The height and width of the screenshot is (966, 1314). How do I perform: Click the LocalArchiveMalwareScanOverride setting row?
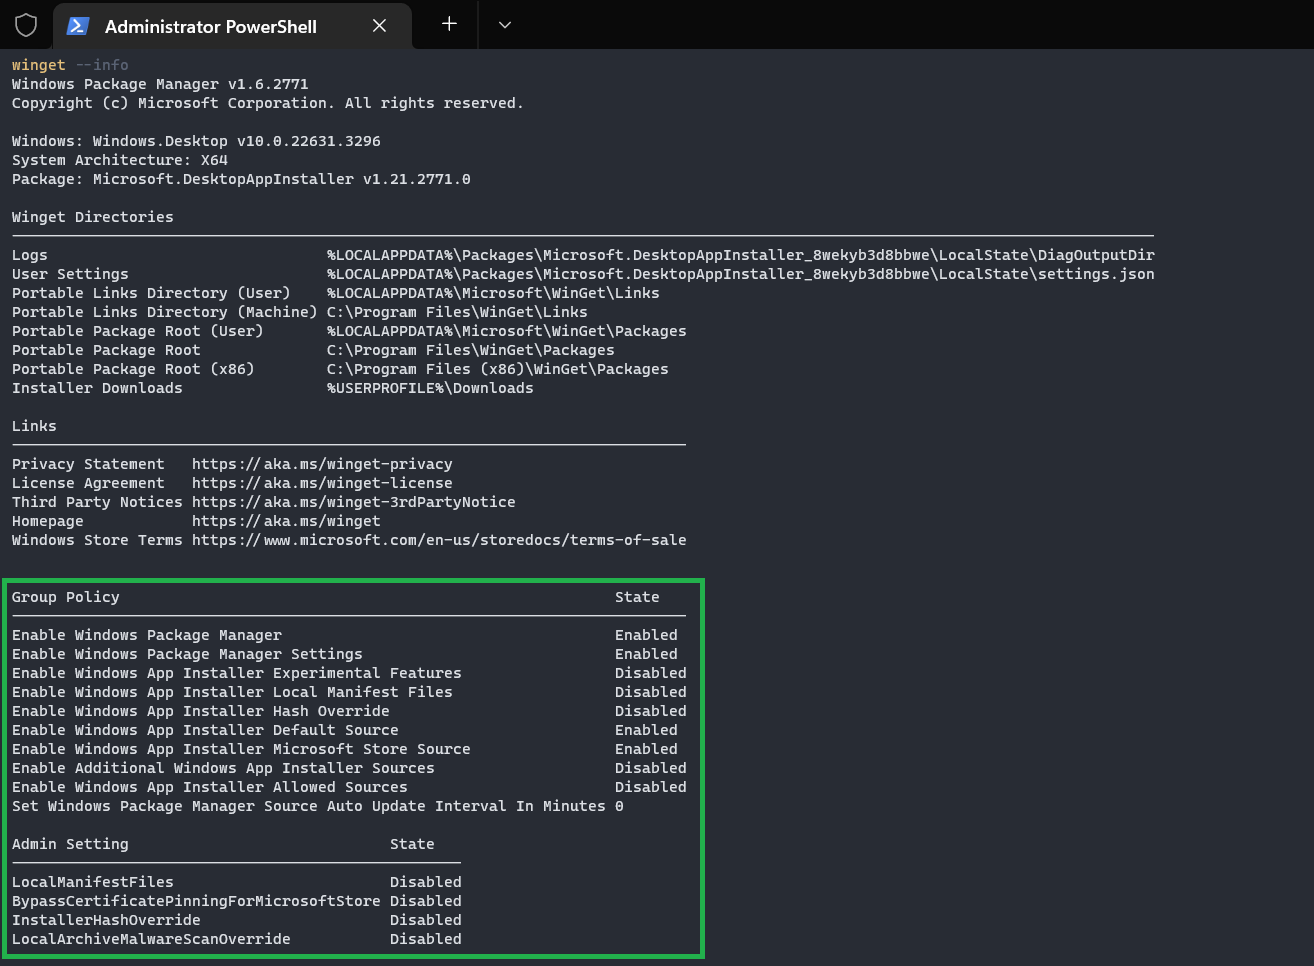[151, 939]
